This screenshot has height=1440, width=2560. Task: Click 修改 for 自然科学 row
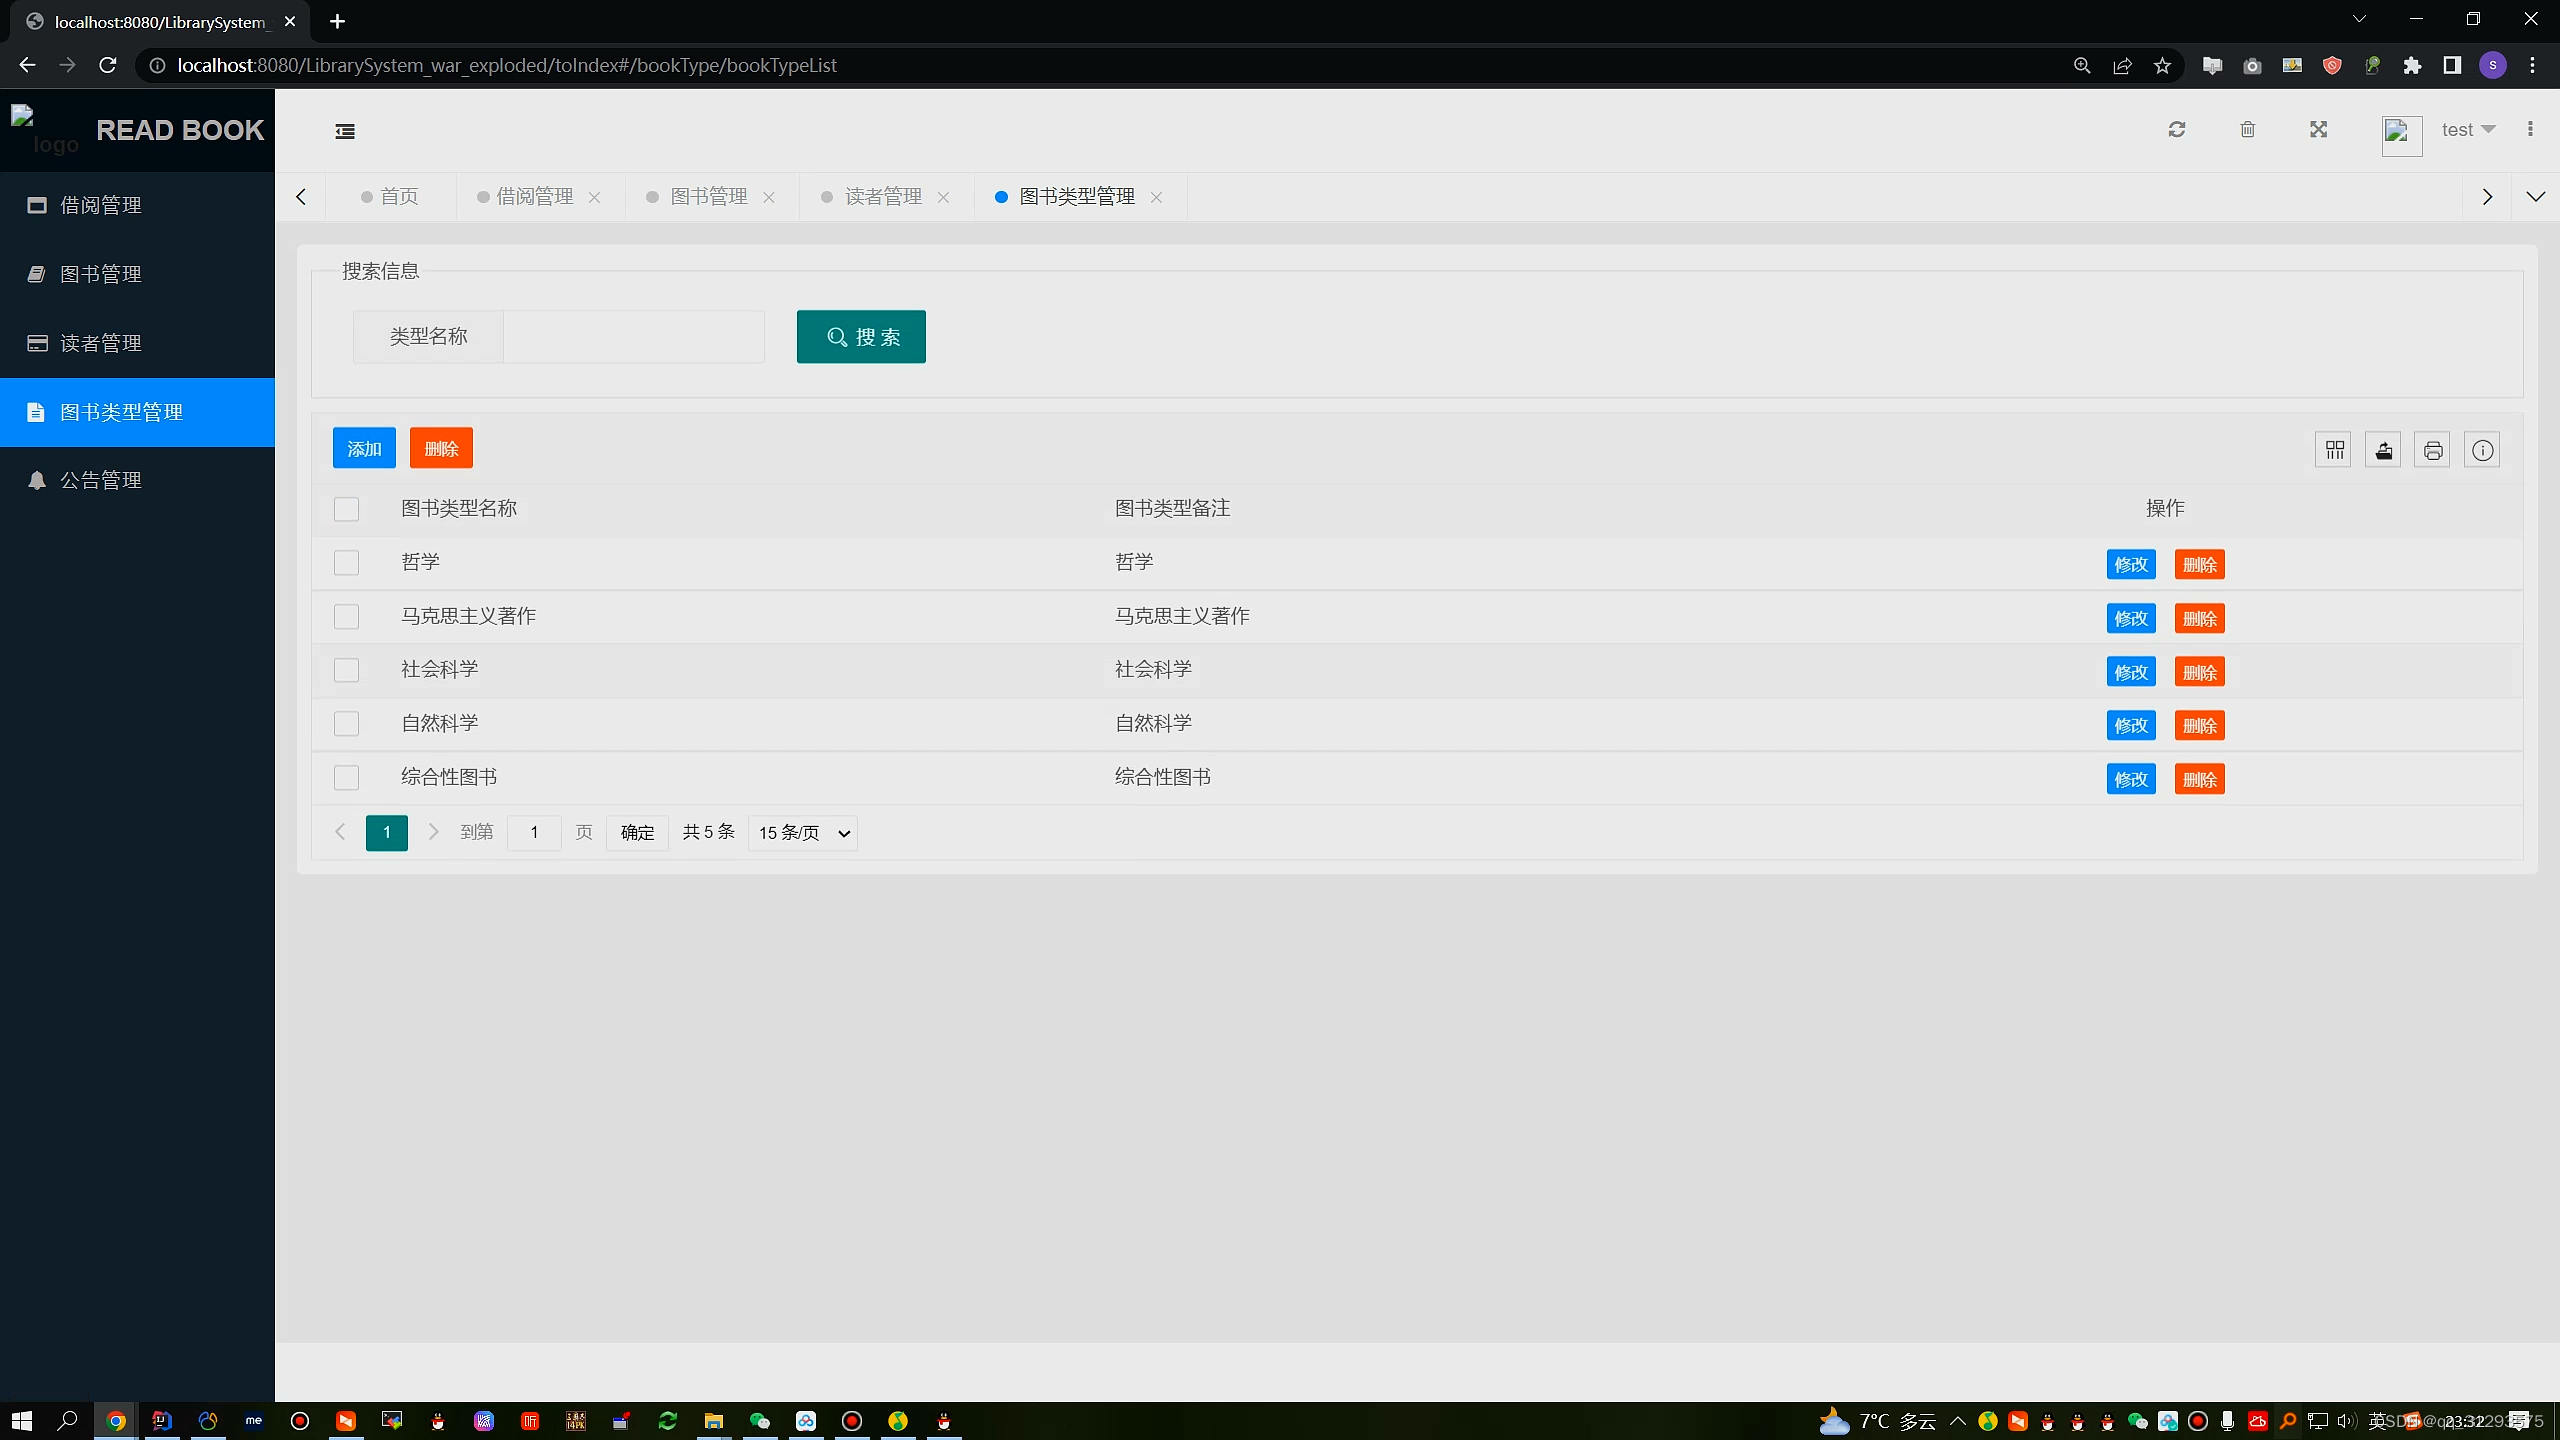(x=2130, y=726)
